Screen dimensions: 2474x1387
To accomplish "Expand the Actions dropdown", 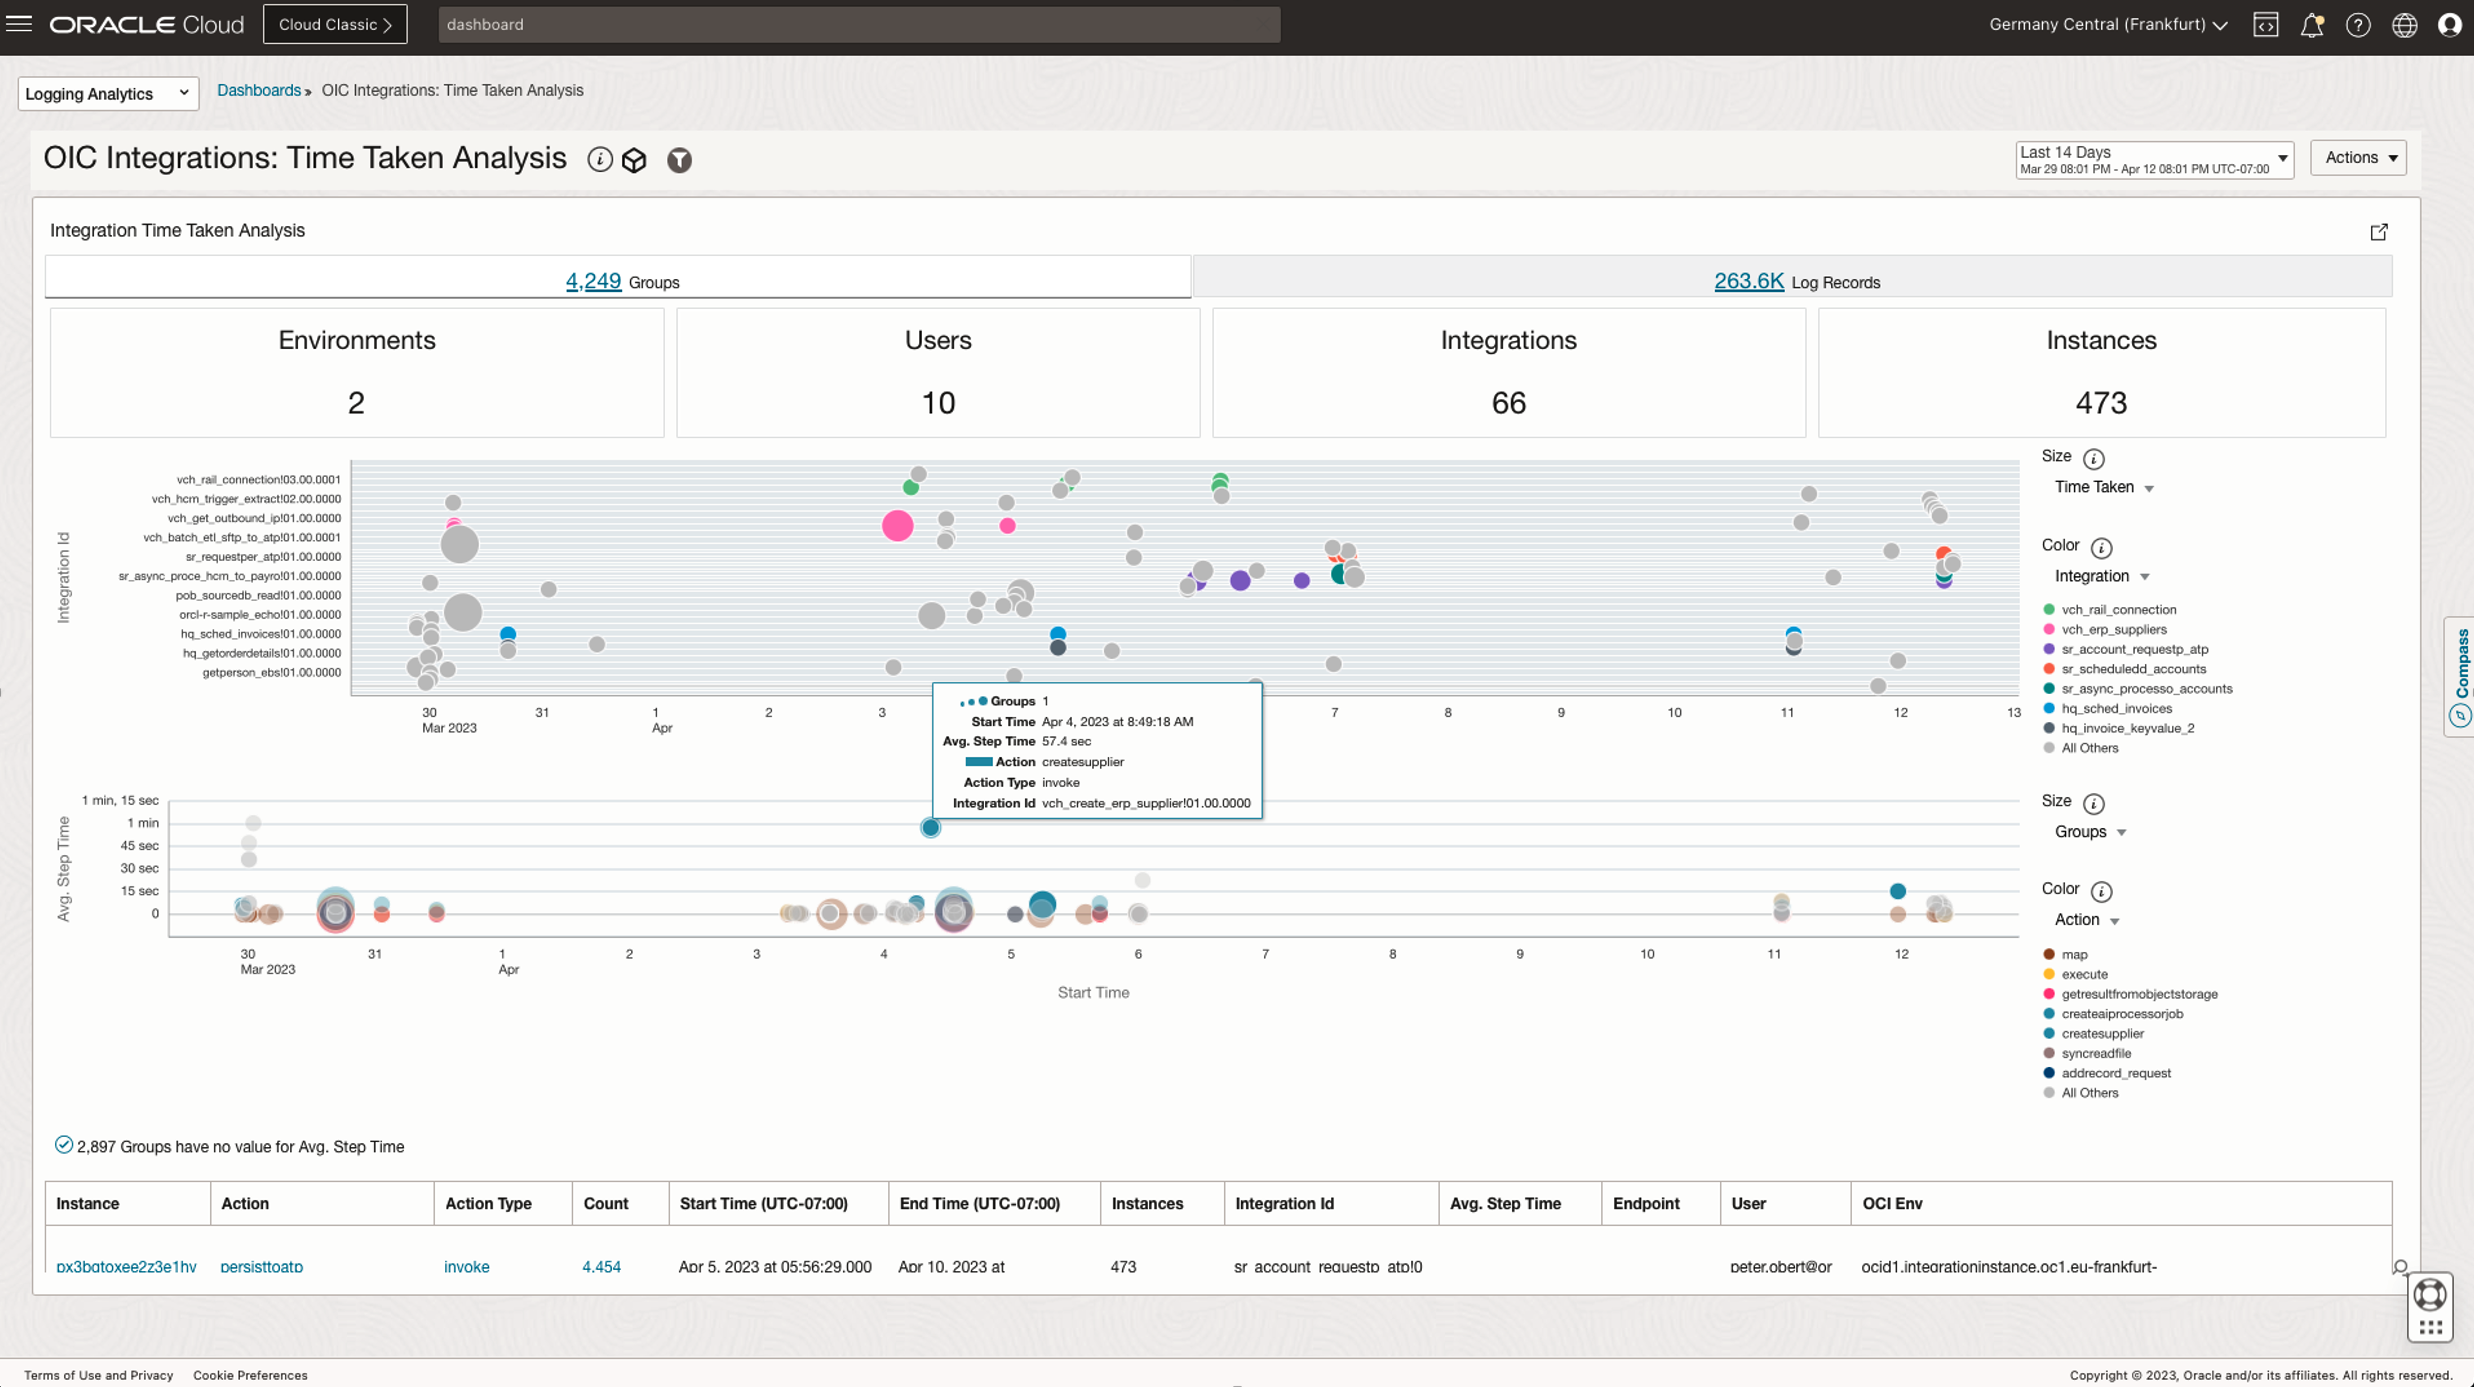I will 2358,157.
